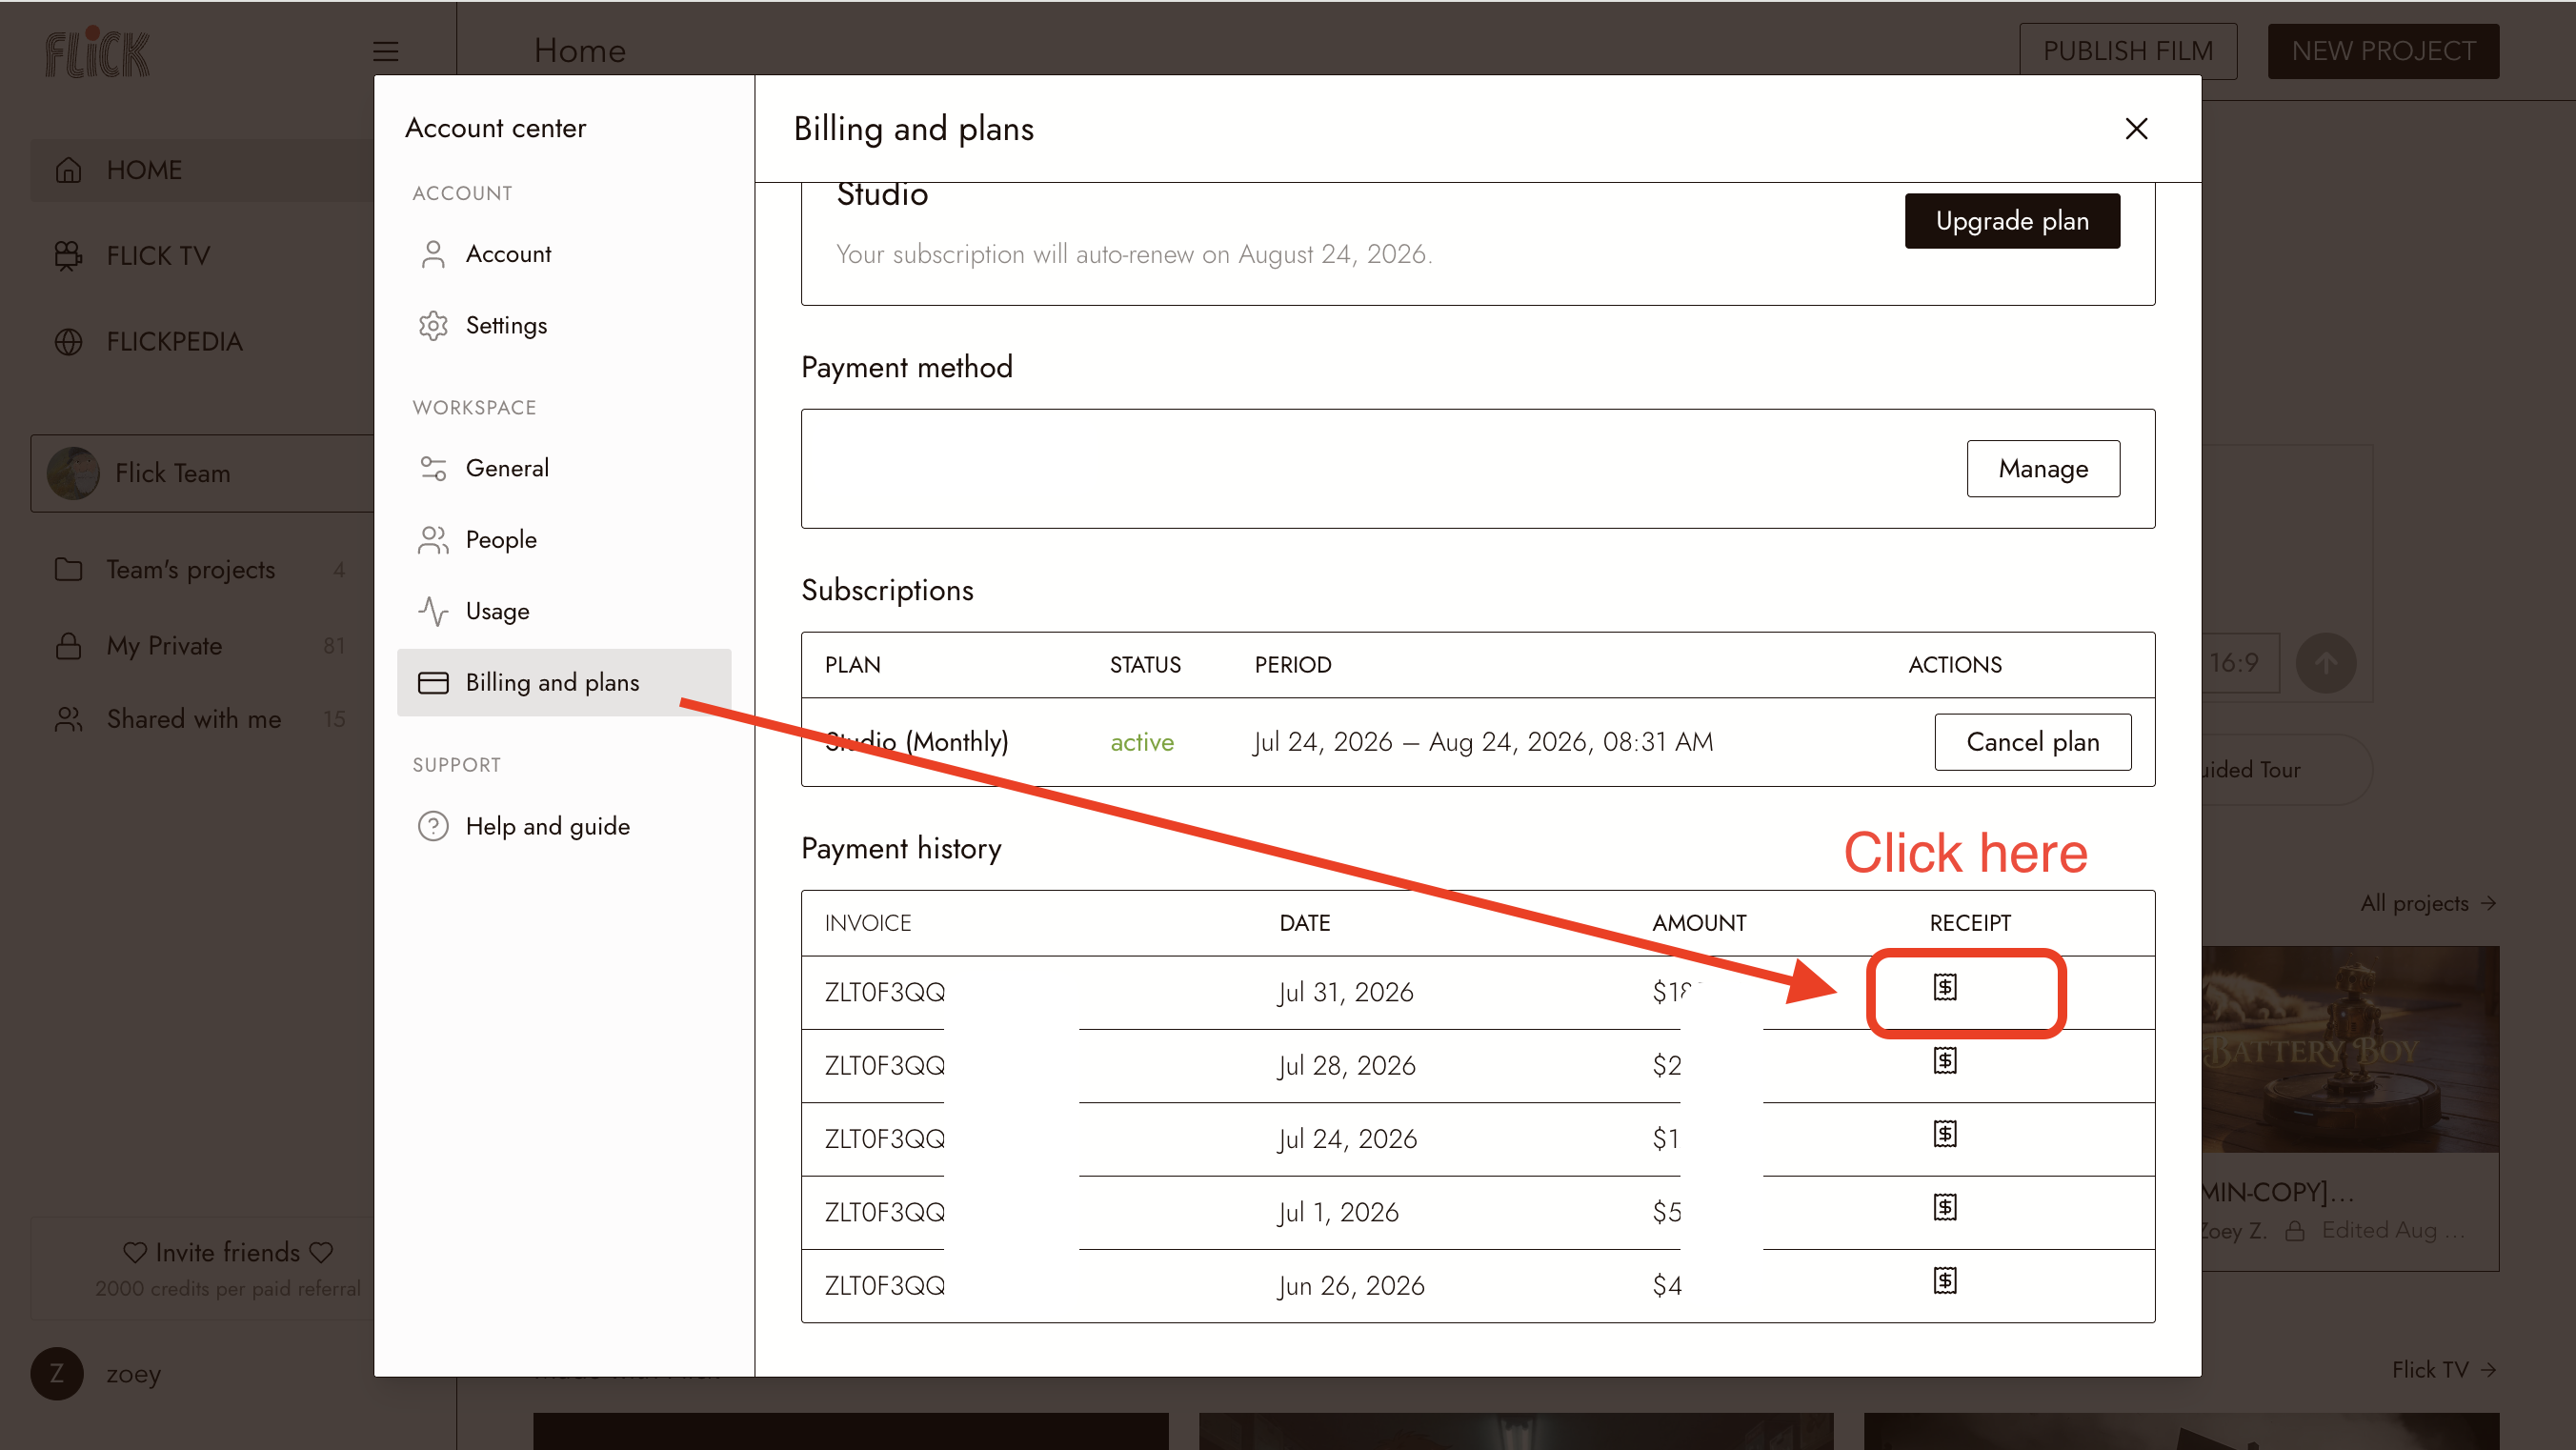Click the Flickpedia globe icon
Viewport: 2576px width, 1450px height.
tap(68, 342)
